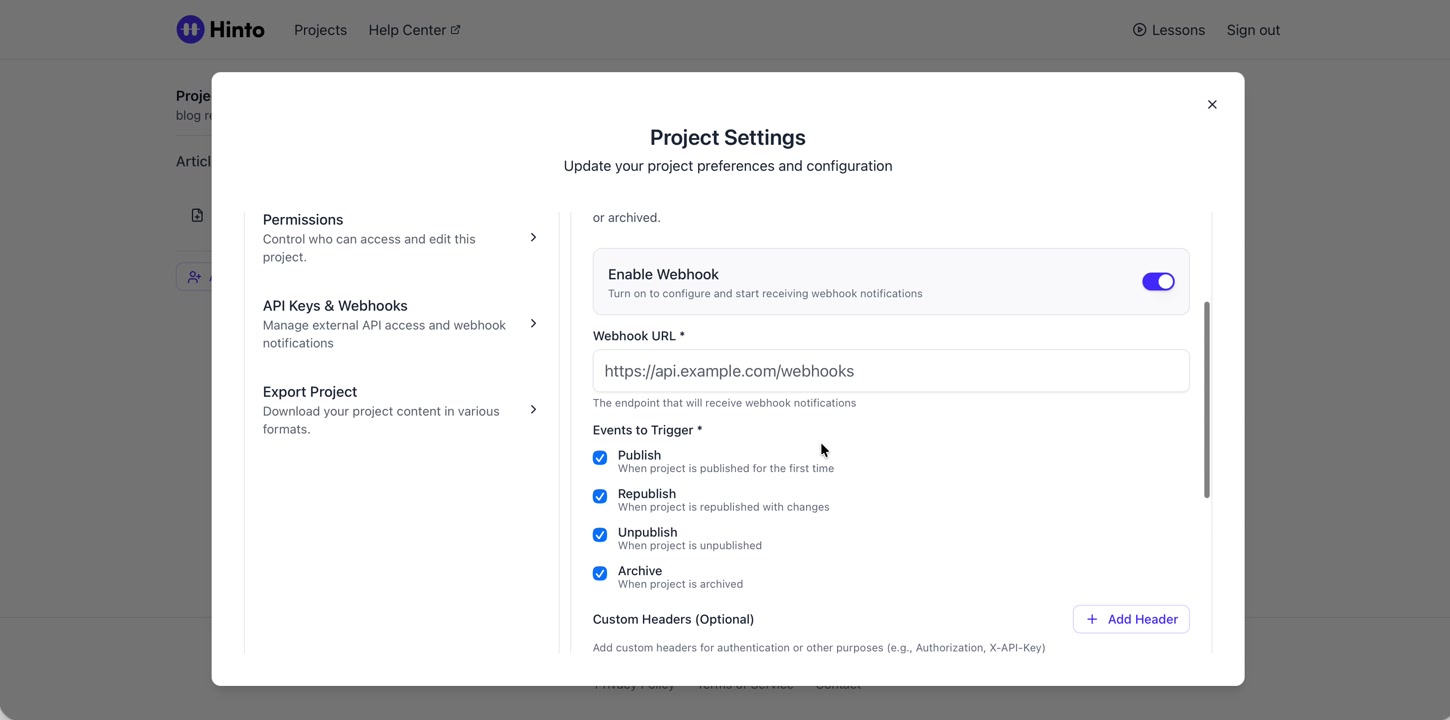
Task: Open the Projects nav item
Action: coord(320,30)
